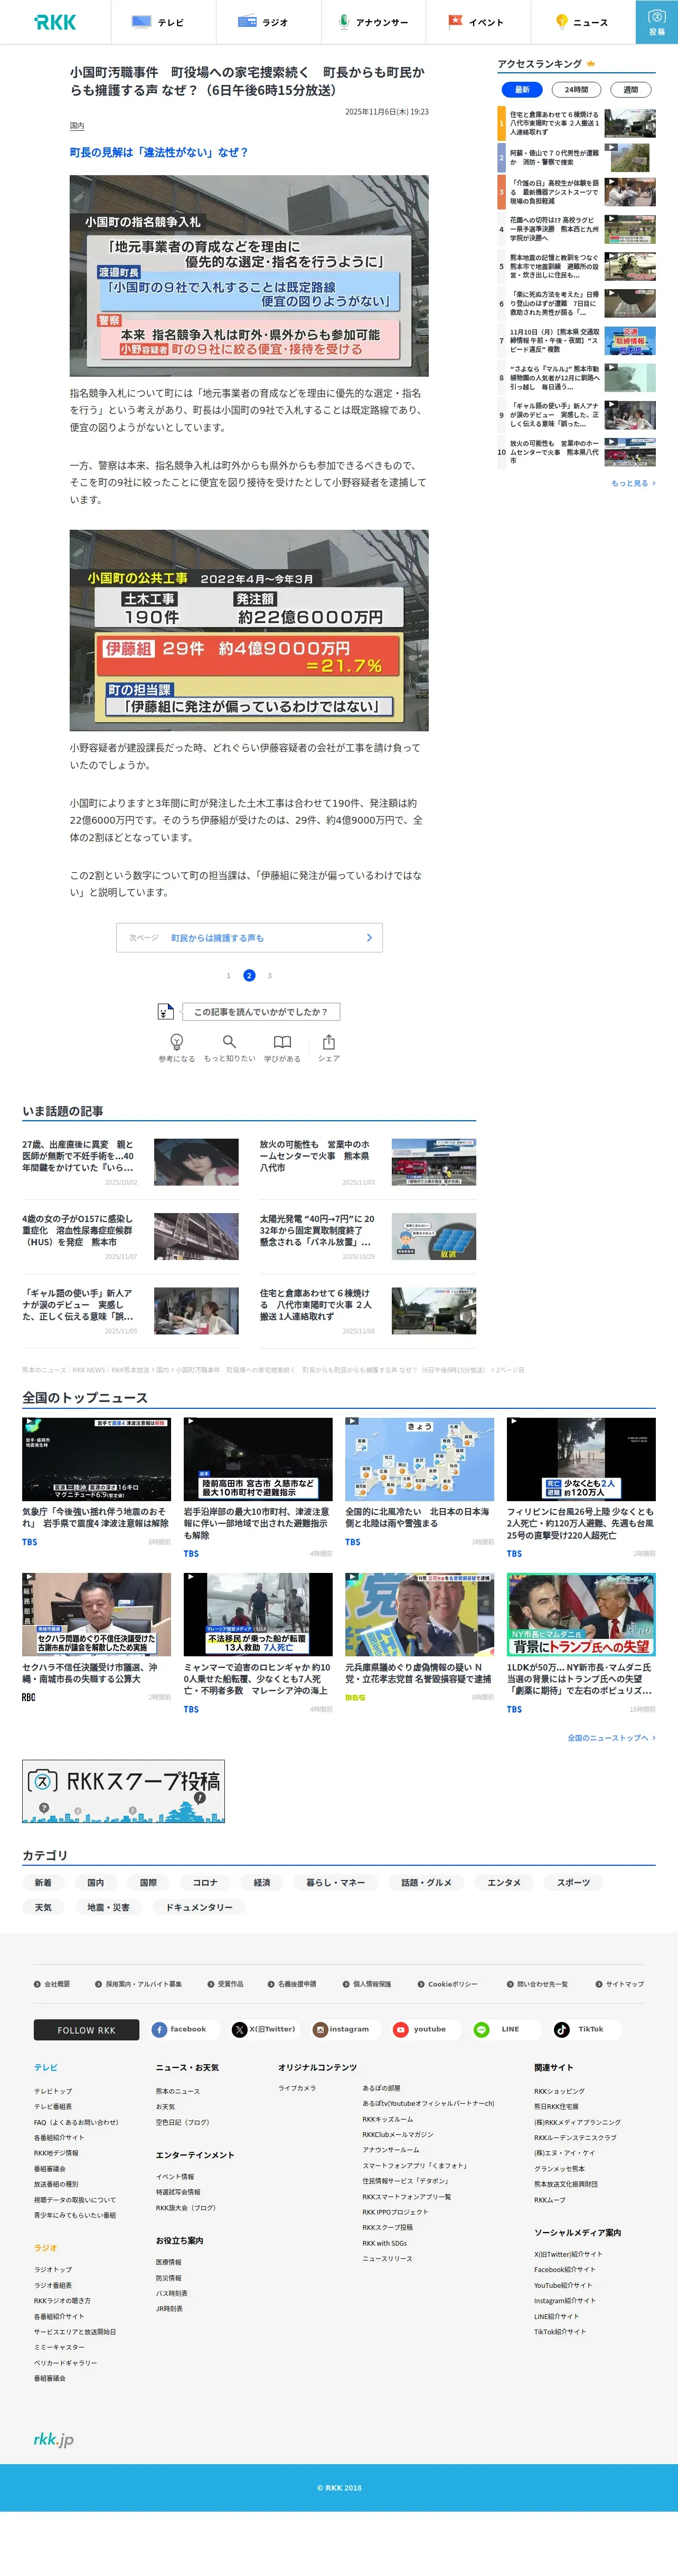Open the Cookieポリシー footer link
678x2576 pixels.
click(x=448, y=1984)
